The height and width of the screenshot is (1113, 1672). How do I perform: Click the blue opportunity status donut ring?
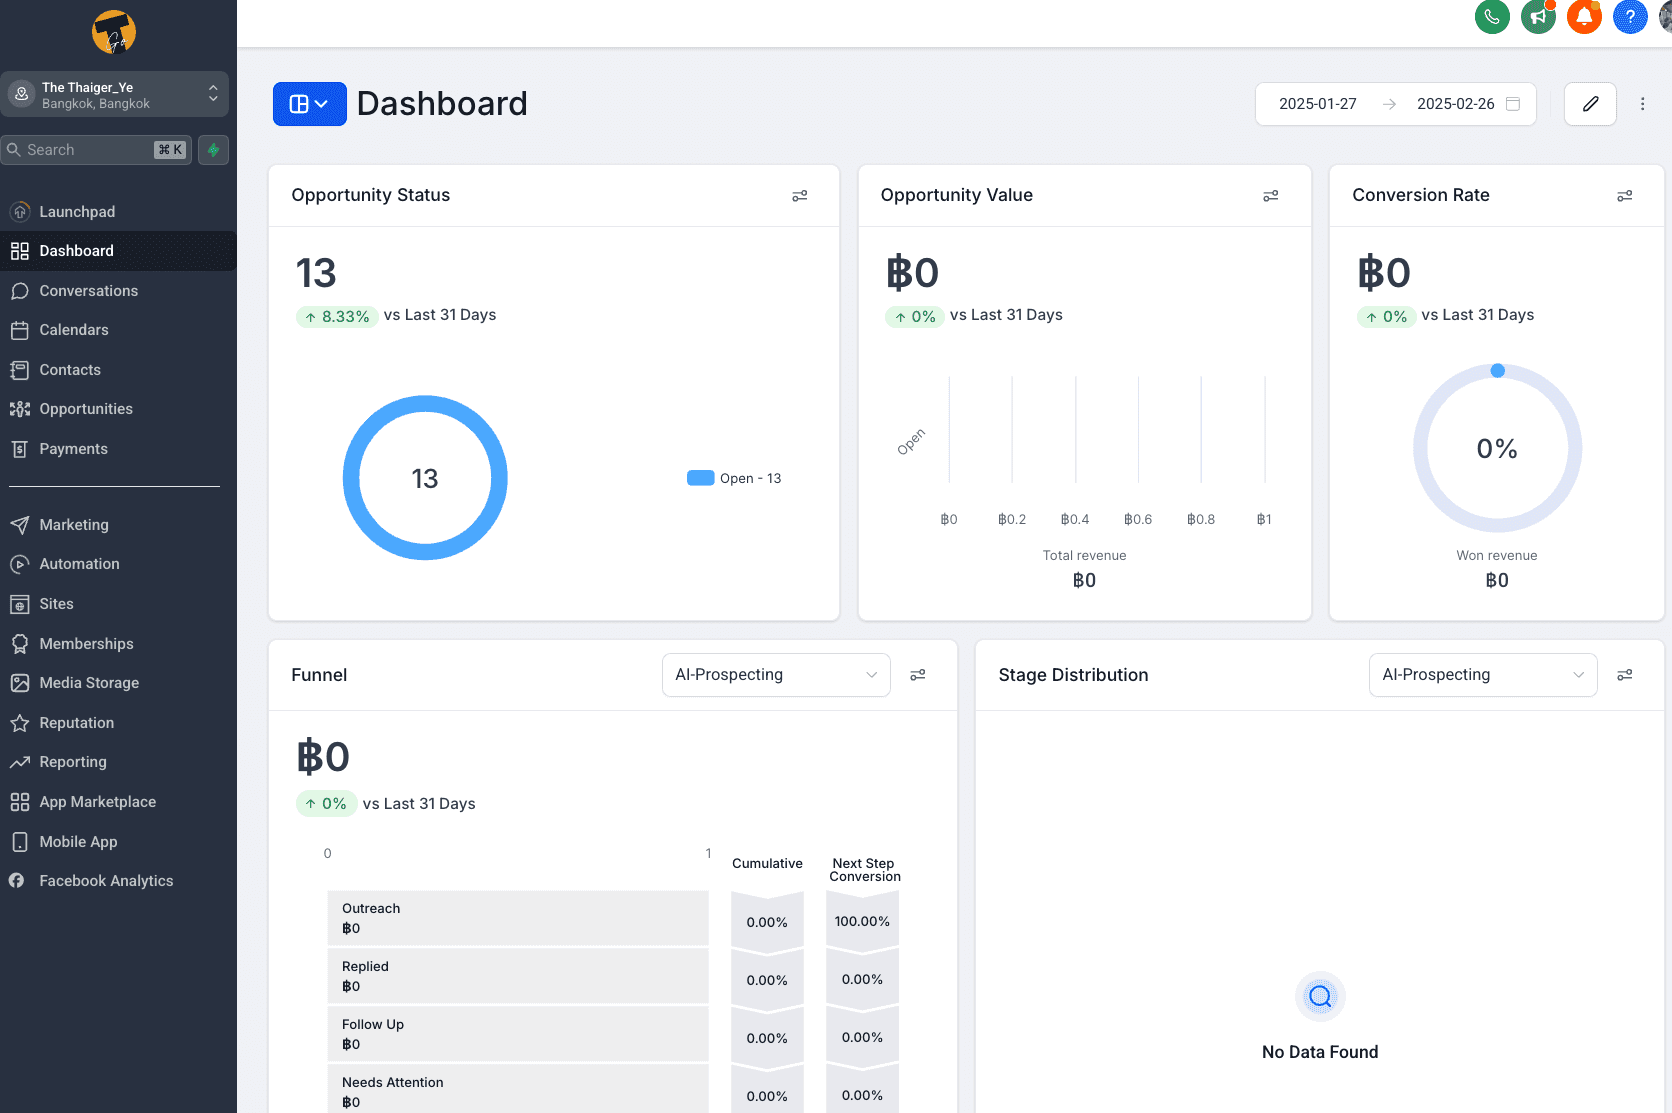click(350, 478)
